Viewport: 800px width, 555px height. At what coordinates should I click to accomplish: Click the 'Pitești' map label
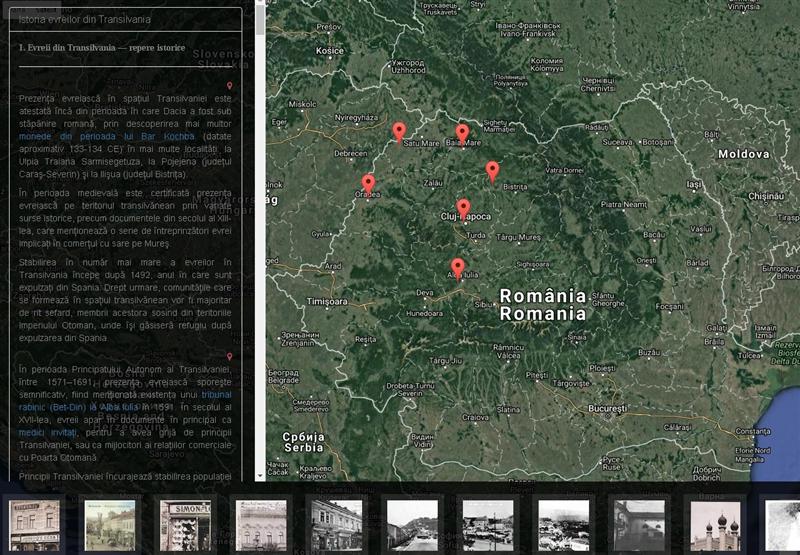click(537, 375)
